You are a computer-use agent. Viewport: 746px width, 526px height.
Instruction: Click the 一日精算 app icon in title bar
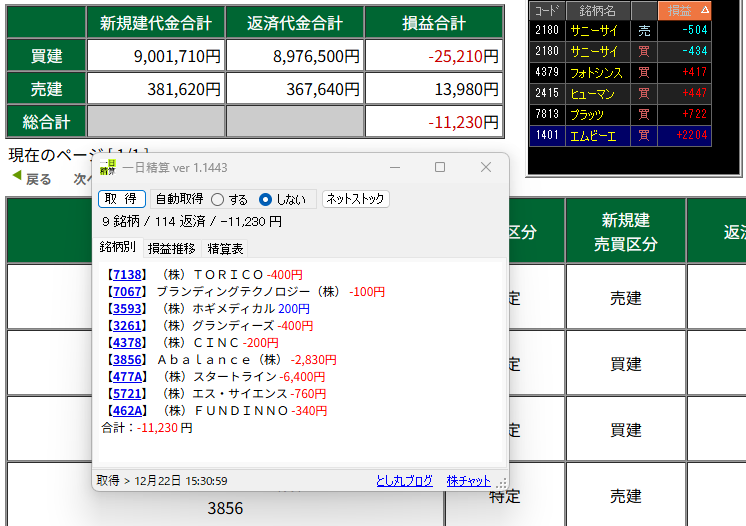[x=108, y=168]
